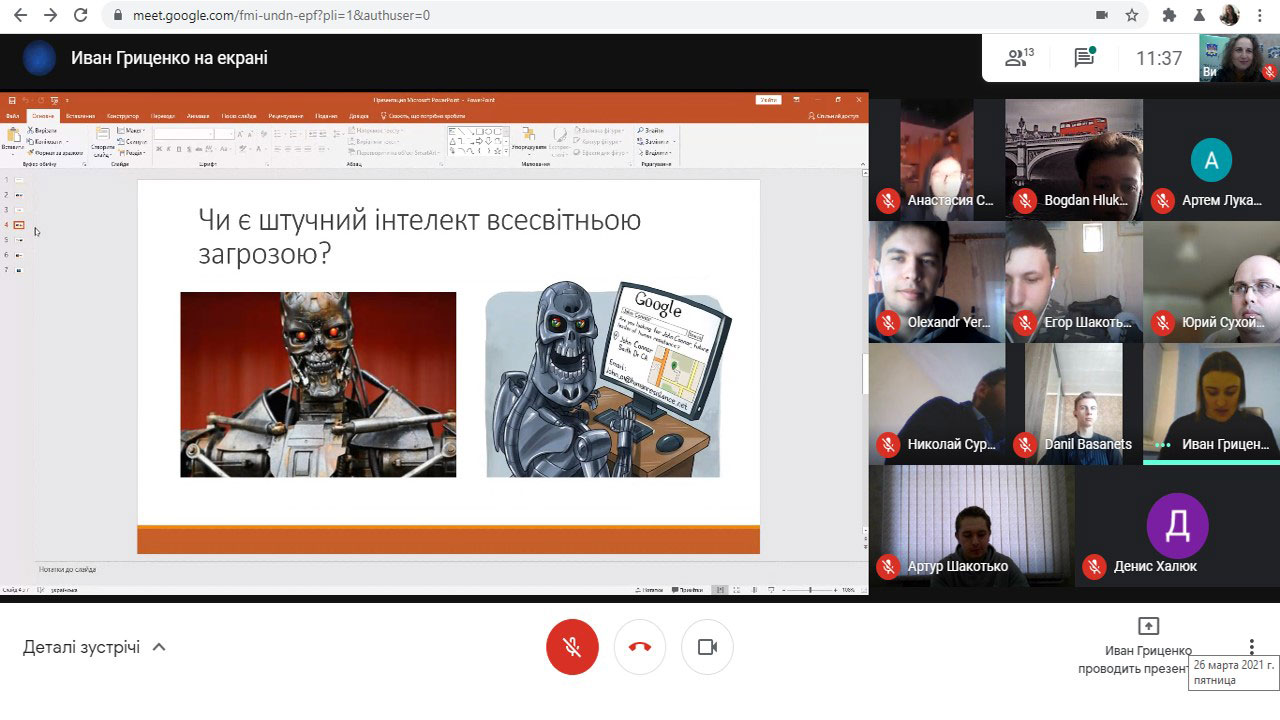View site information via the lock icon
Screen dimensions: 1280x720
click(x=118, y=15)
